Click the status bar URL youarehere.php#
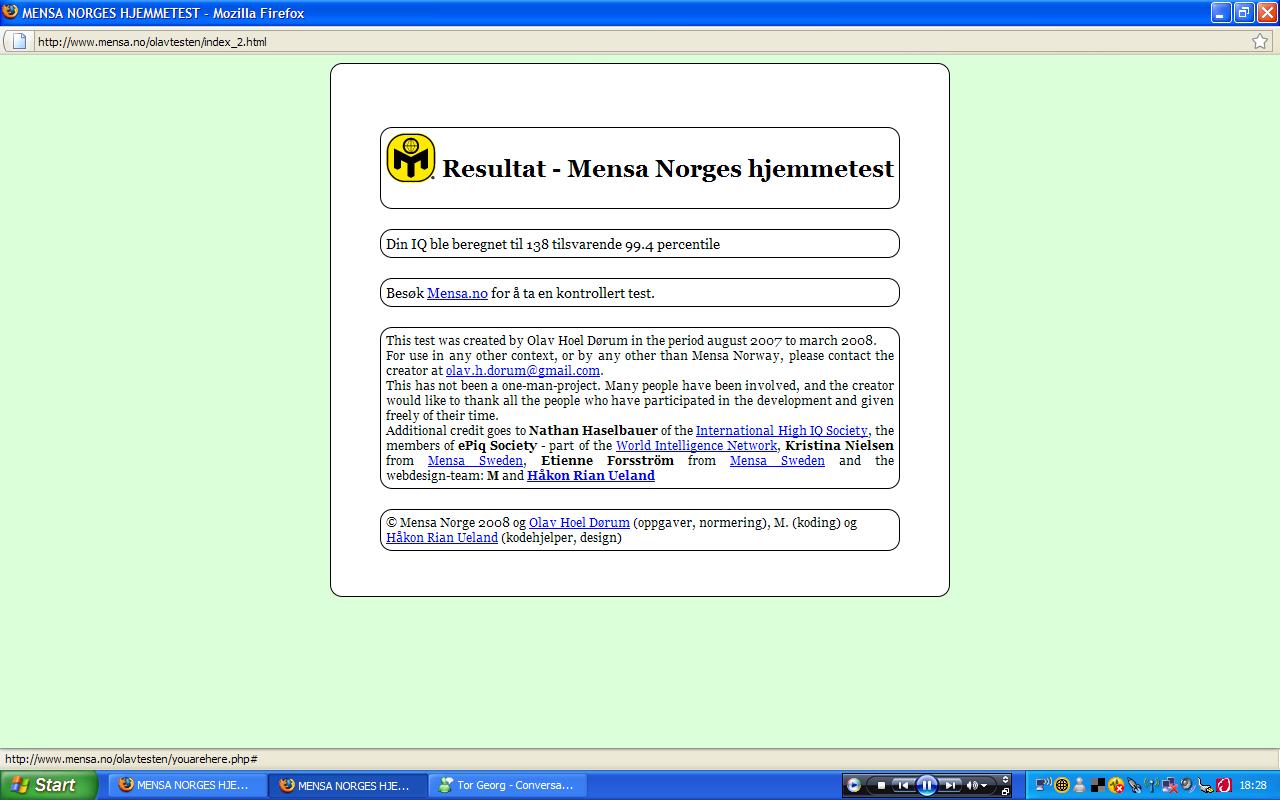Screen dimensions: 1280x800 click(x=131, y=759)
